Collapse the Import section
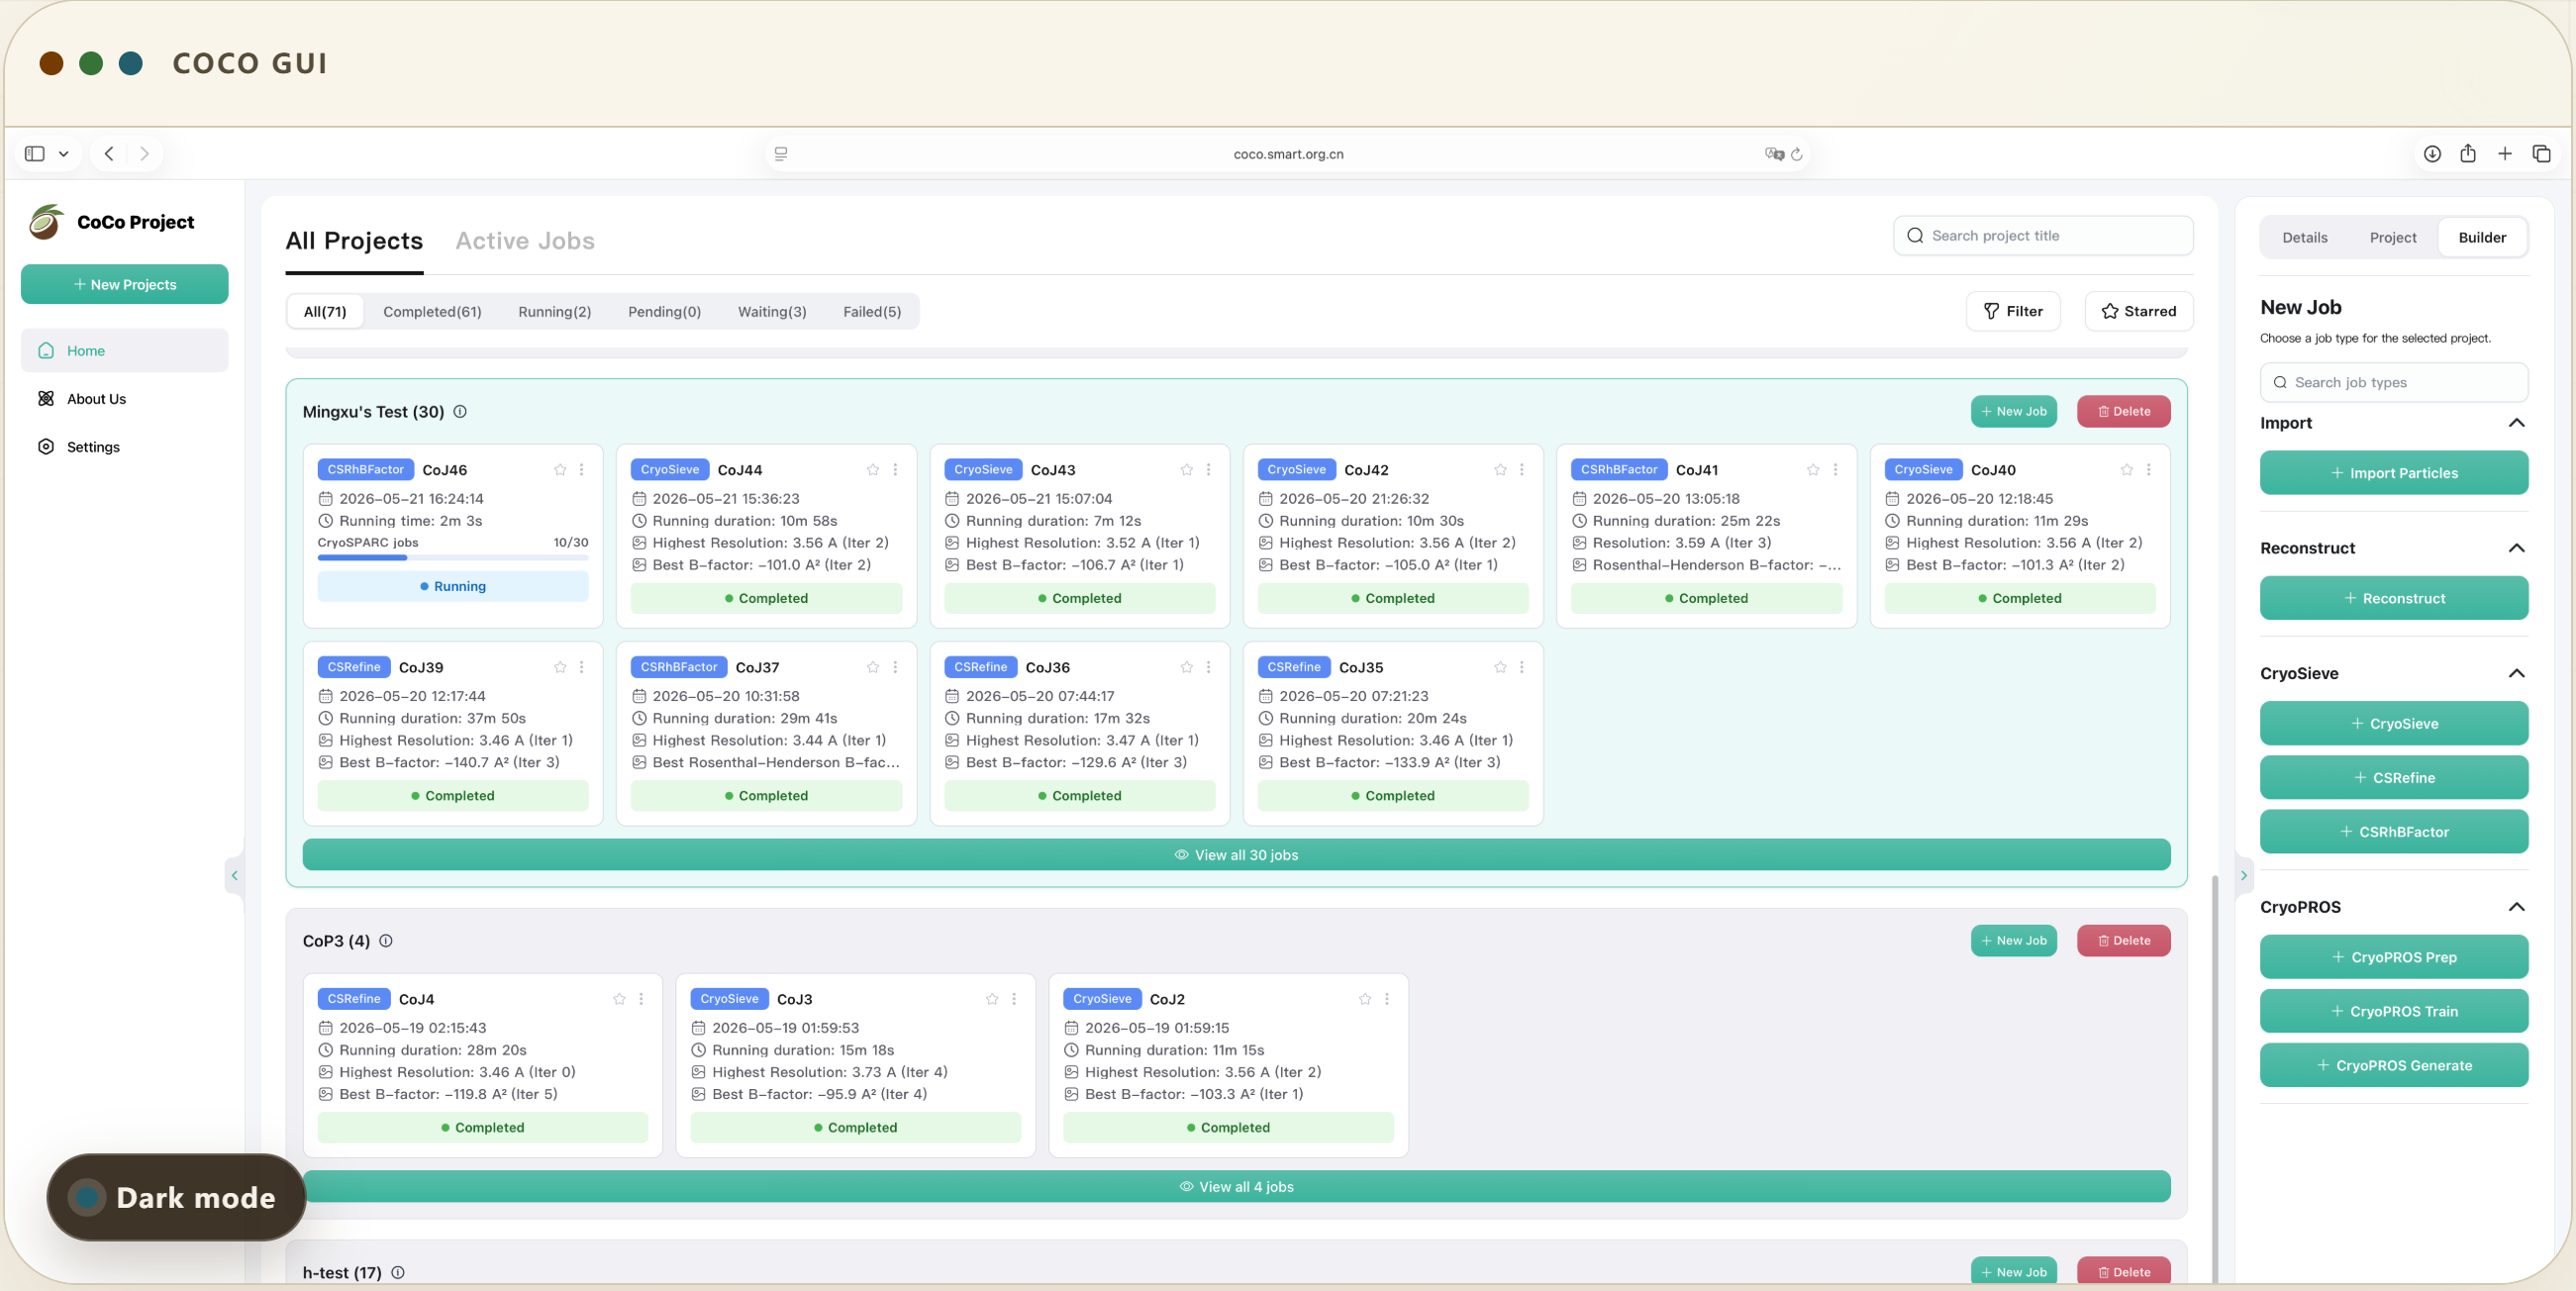This screenshot has height=1291, width=2576. [x=2517, y=423]
